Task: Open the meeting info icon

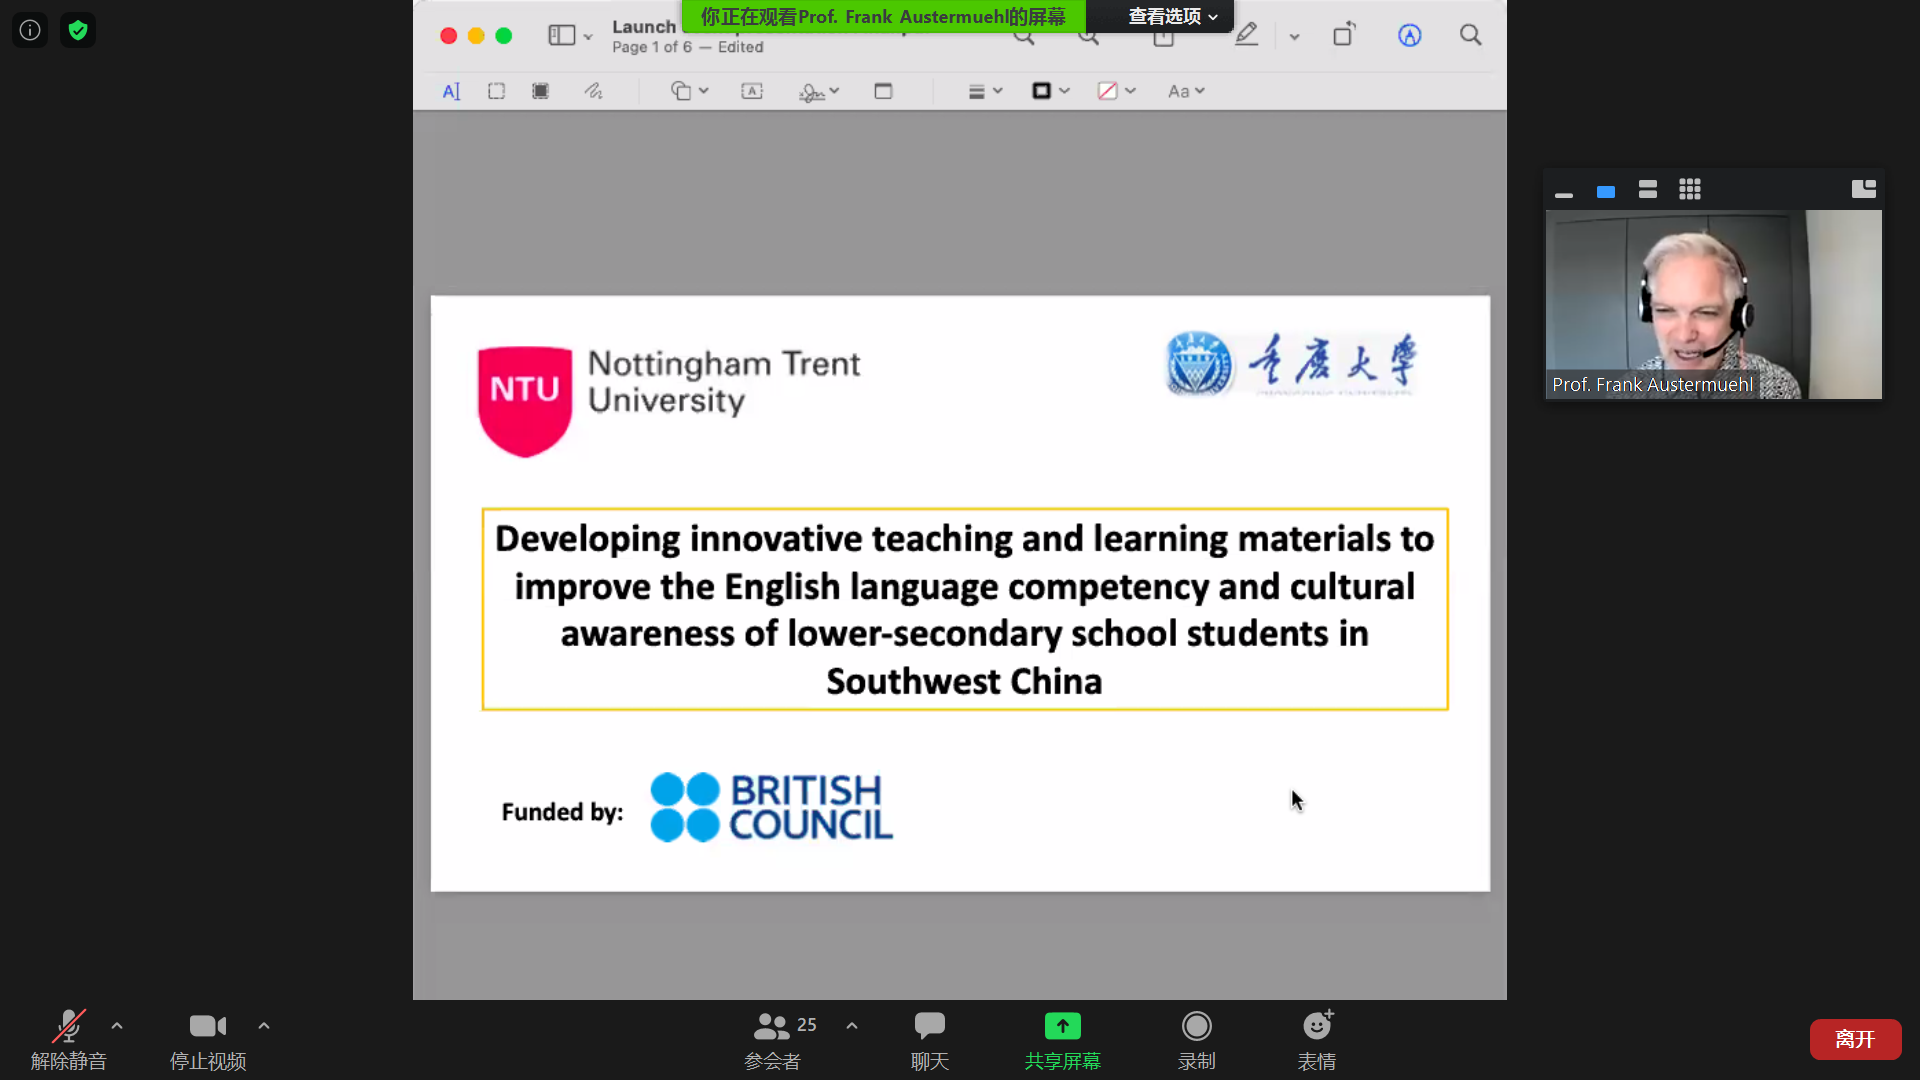Action: point(30,30)
